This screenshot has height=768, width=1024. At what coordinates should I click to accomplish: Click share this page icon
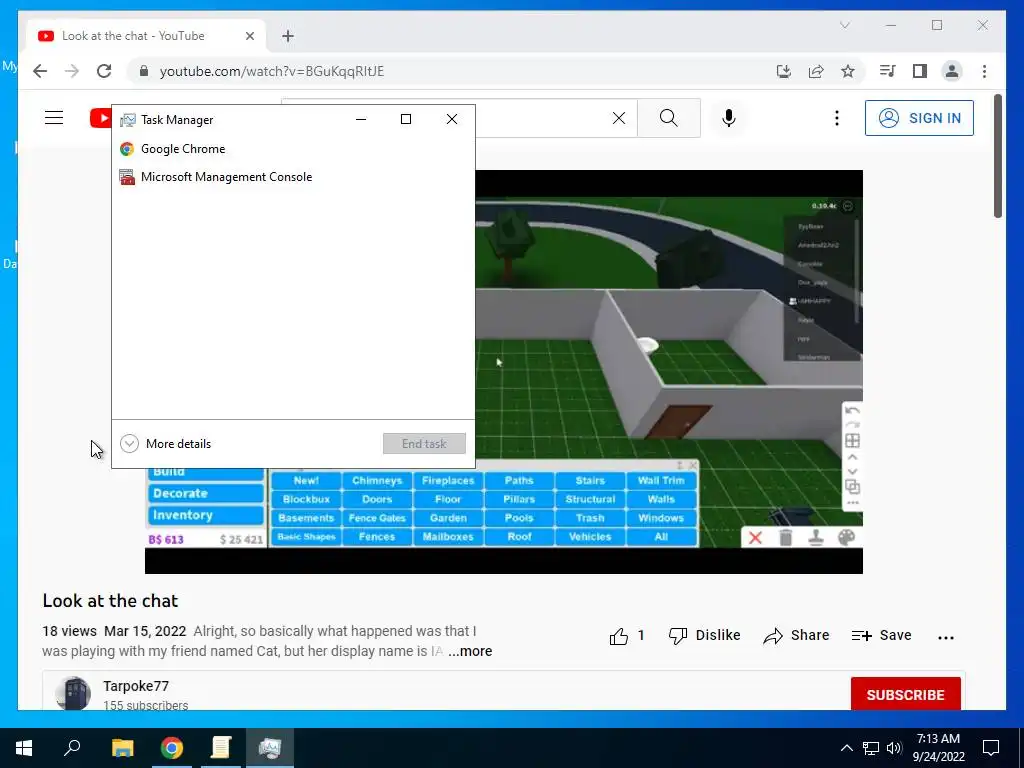point(816,71)
